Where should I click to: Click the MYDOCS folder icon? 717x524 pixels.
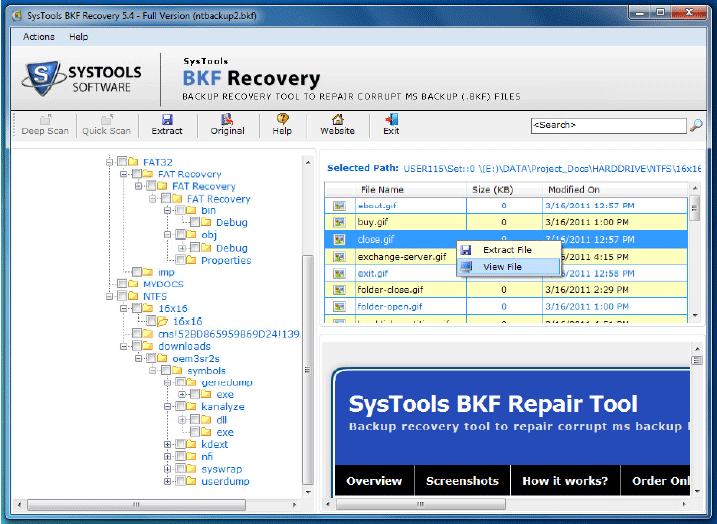134,283
